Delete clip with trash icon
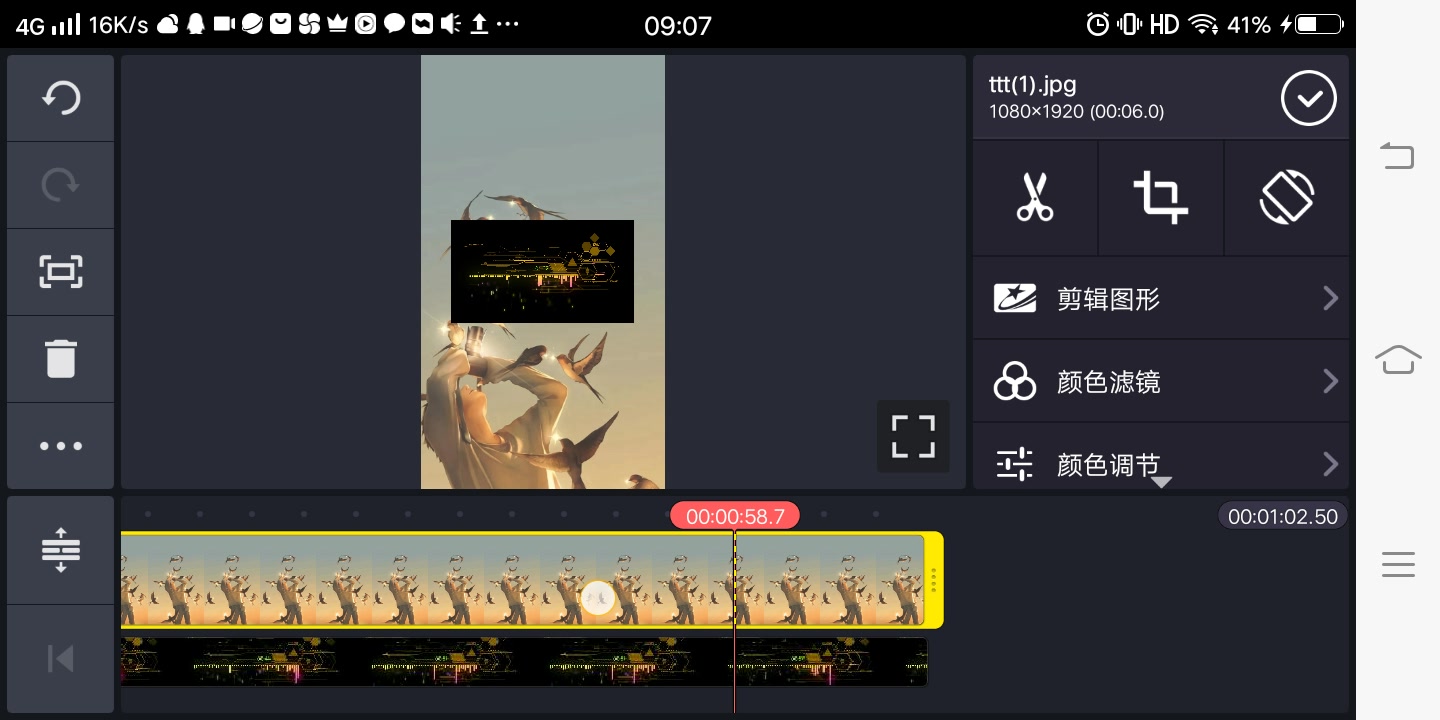 click(61, 358)
